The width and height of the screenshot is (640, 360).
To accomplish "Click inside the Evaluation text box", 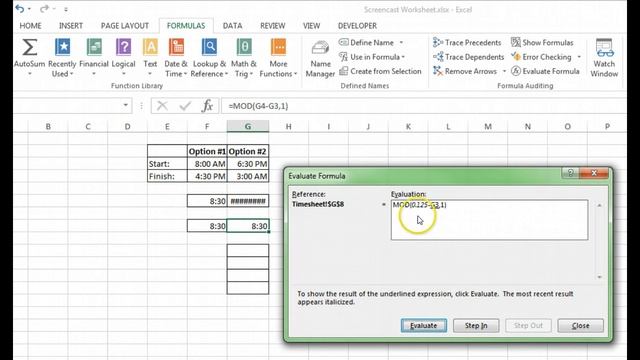I will [x=489, y=220].
